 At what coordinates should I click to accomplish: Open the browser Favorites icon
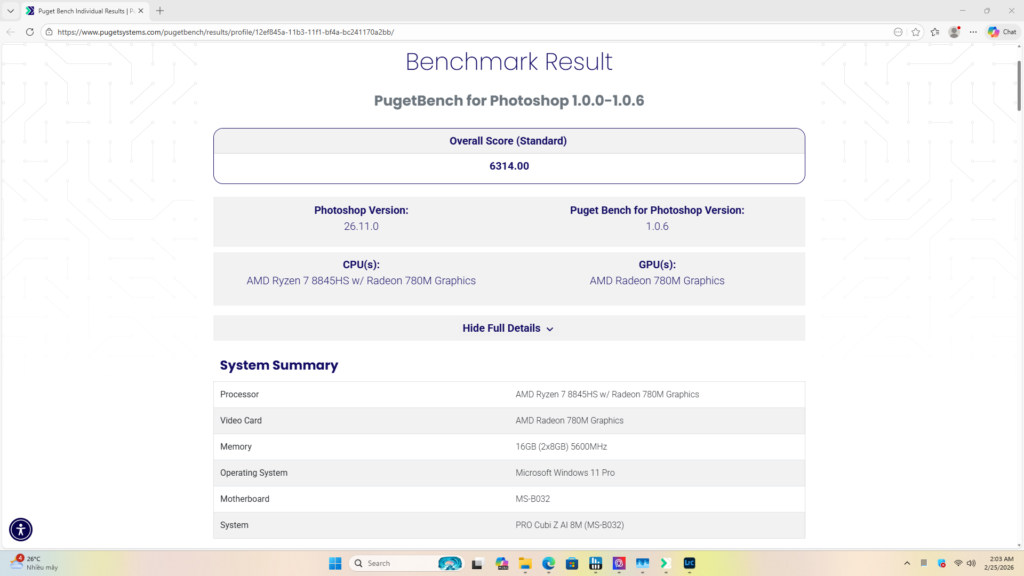click(x=935, y=32)
